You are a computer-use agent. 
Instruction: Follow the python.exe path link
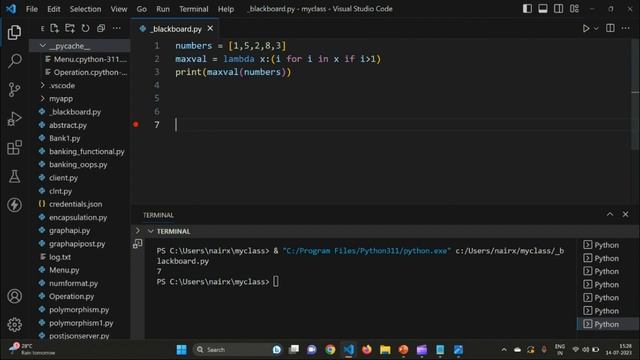tap(367, 251)
